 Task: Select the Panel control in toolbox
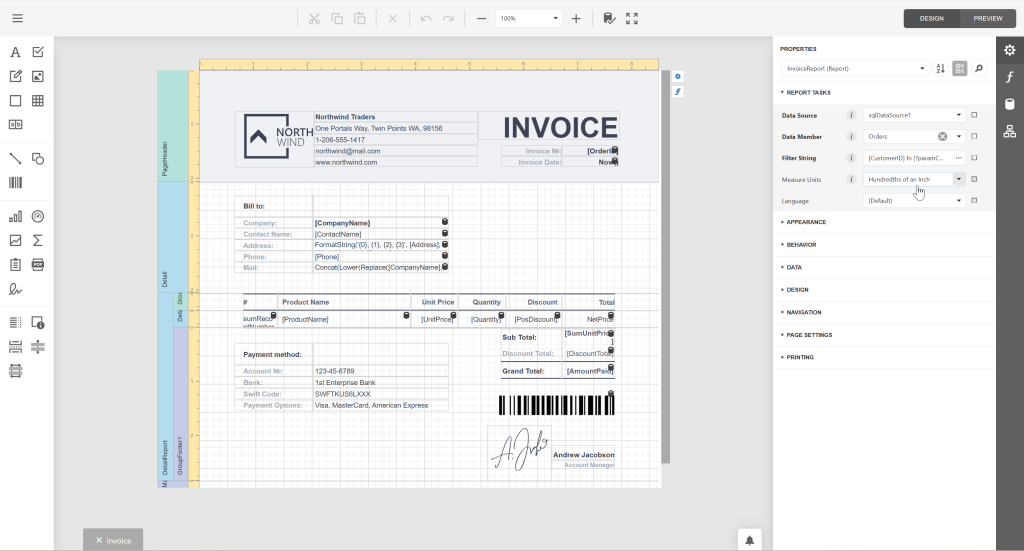pos(16,101)
